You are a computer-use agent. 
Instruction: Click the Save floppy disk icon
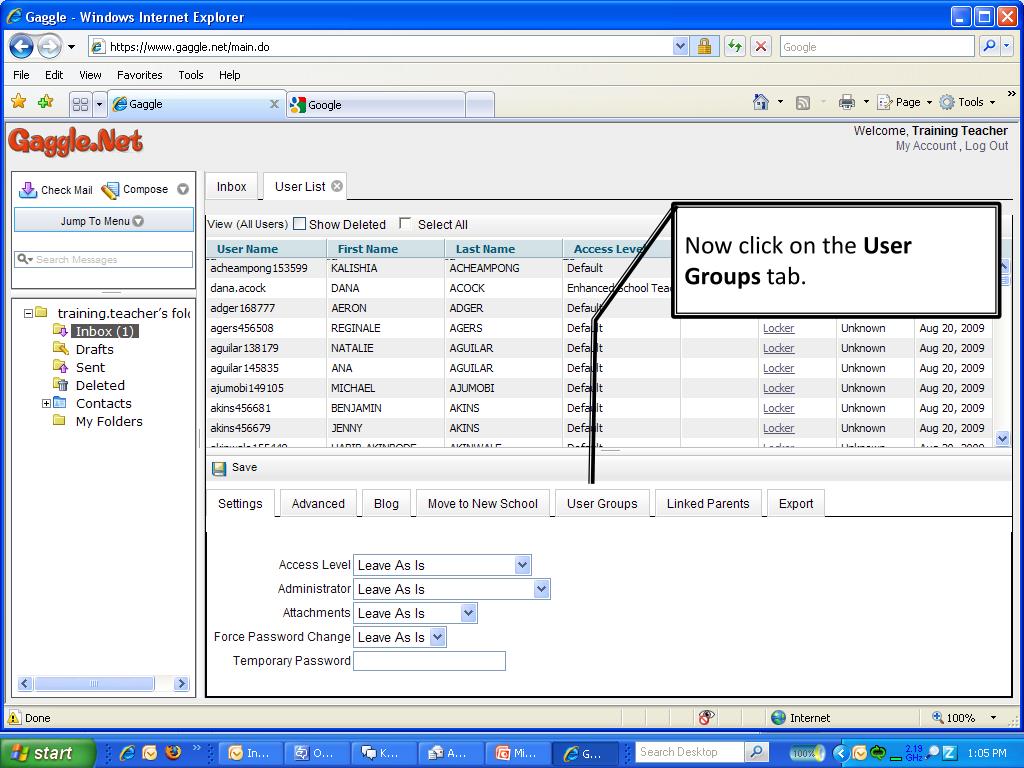point(219,468)
